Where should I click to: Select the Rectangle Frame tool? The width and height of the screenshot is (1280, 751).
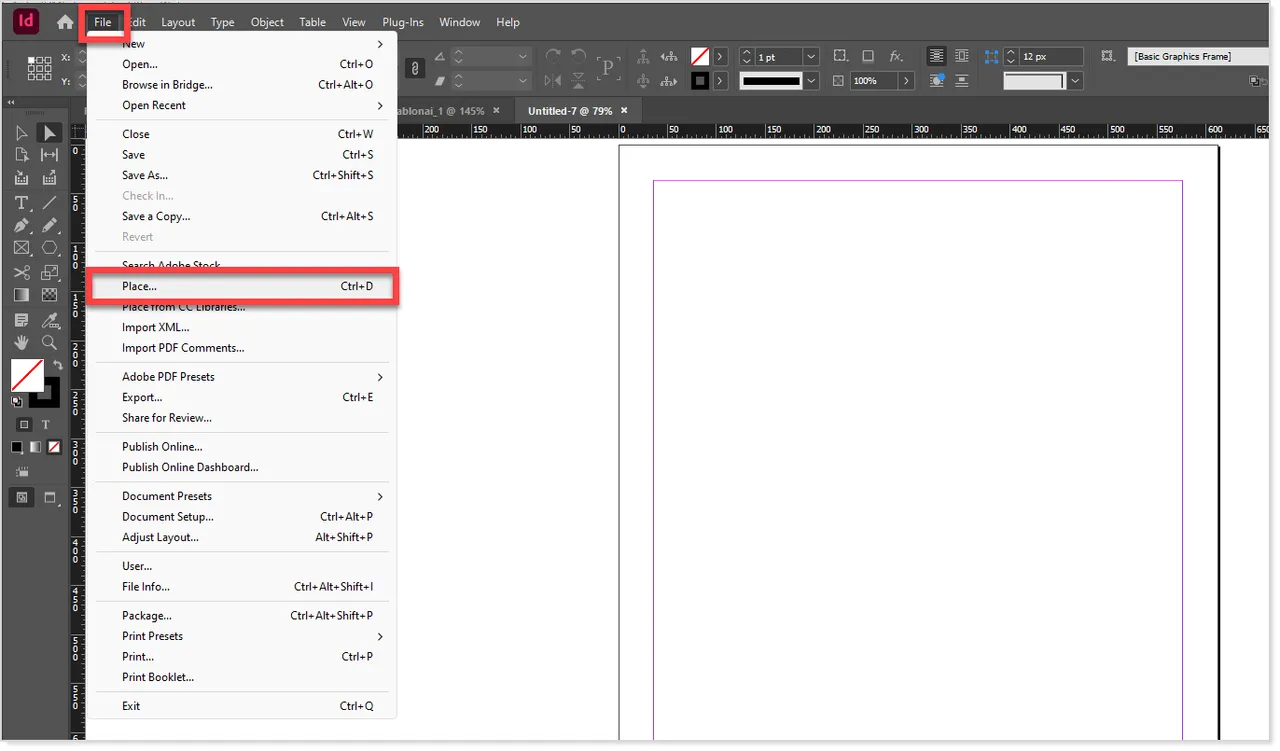point(21,247)
